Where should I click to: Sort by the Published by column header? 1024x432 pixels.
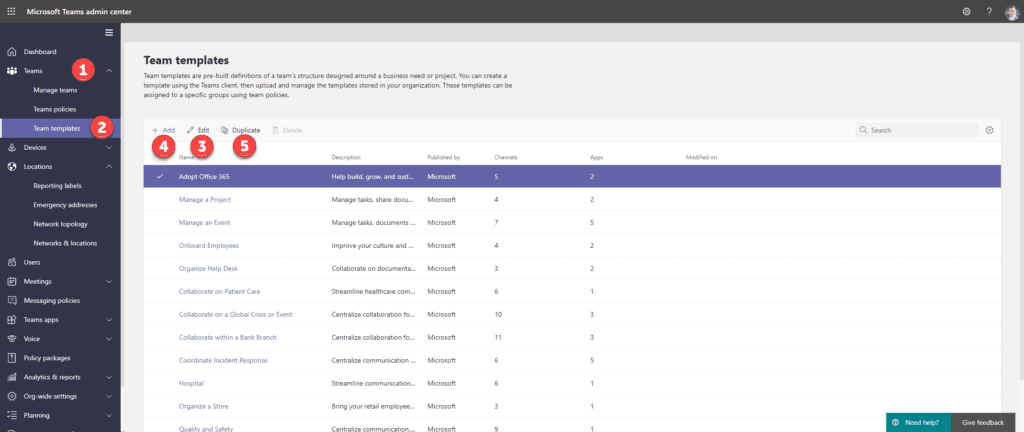444,157
